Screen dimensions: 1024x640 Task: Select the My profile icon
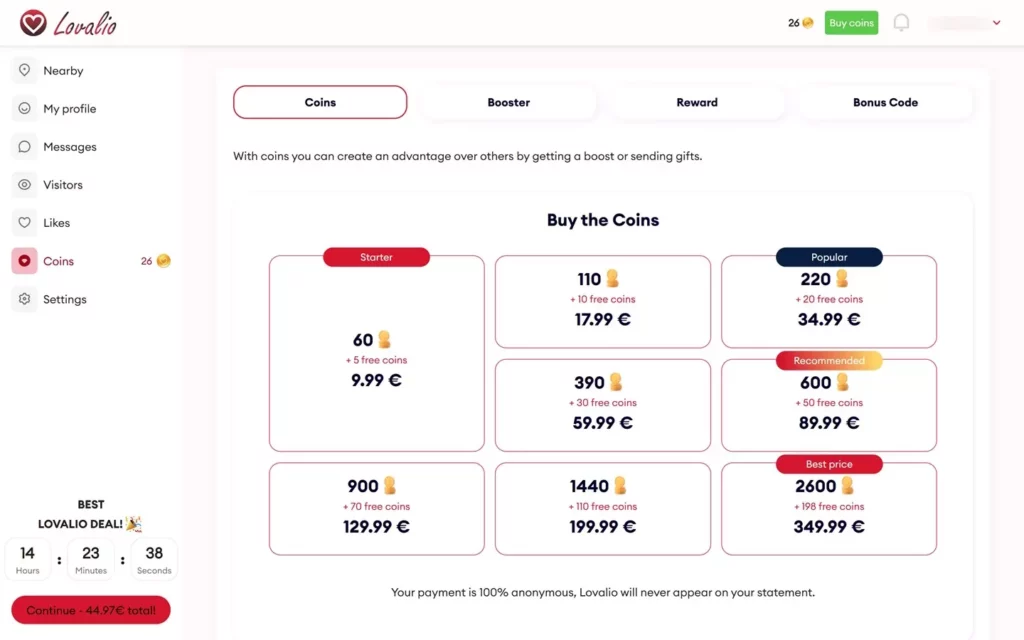(x=25, y=108)
